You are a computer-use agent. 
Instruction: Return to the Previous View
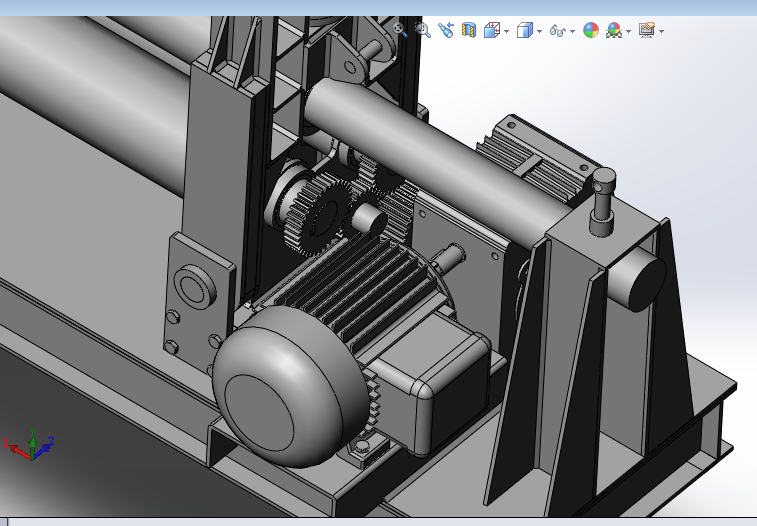point(446,30)
